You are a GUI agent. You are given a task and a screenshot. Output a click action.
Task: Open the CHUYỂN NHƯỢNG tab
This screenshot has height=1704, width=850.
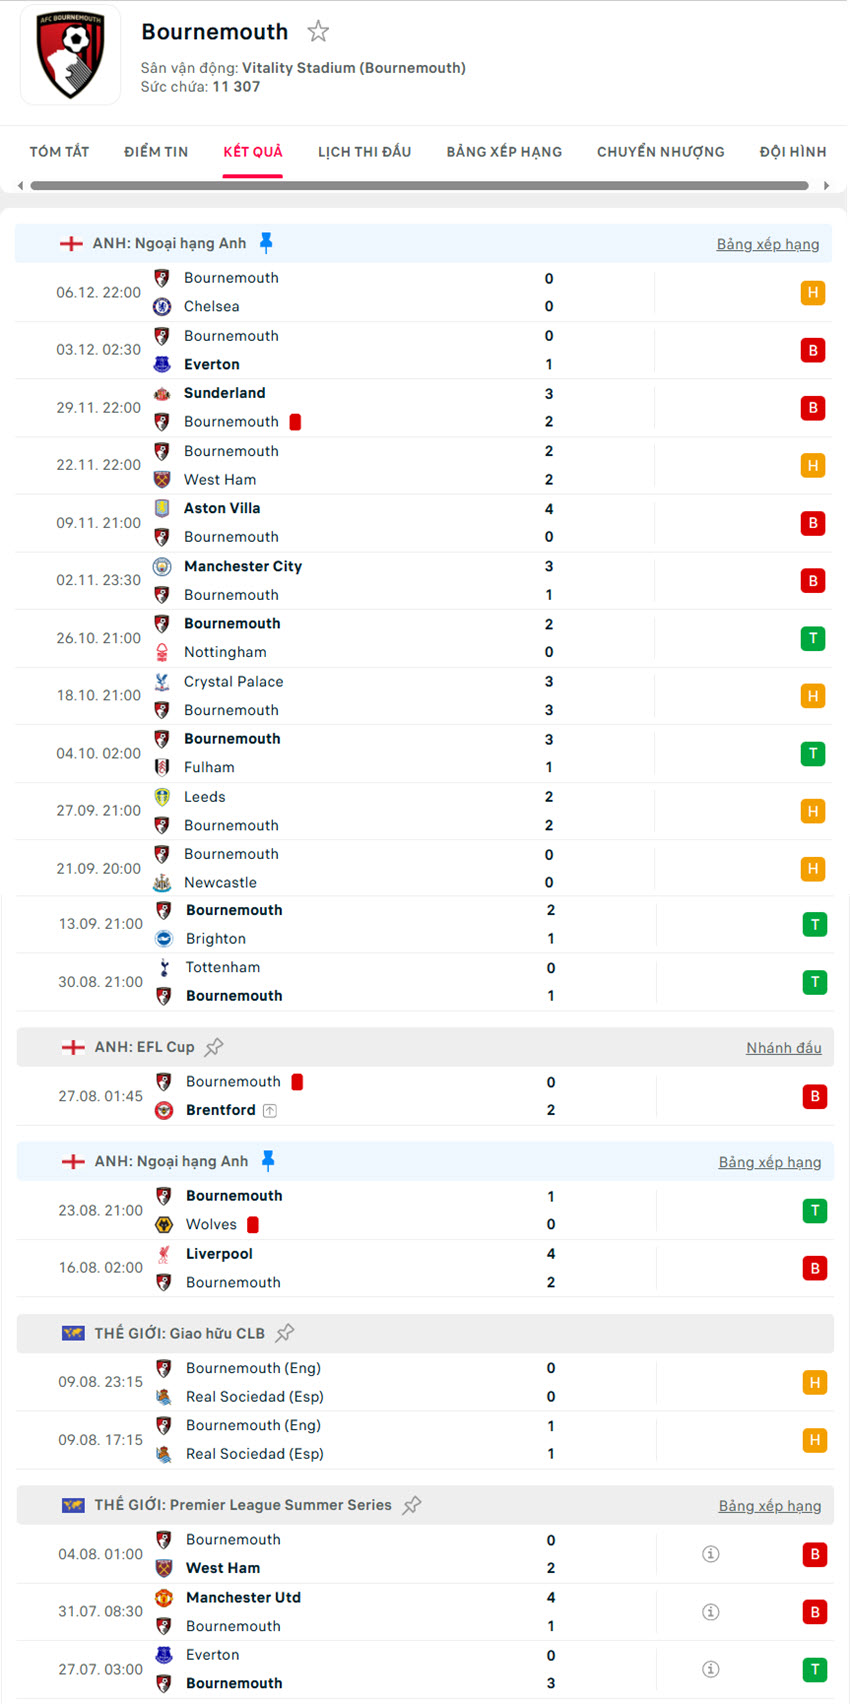click(660, 151)
